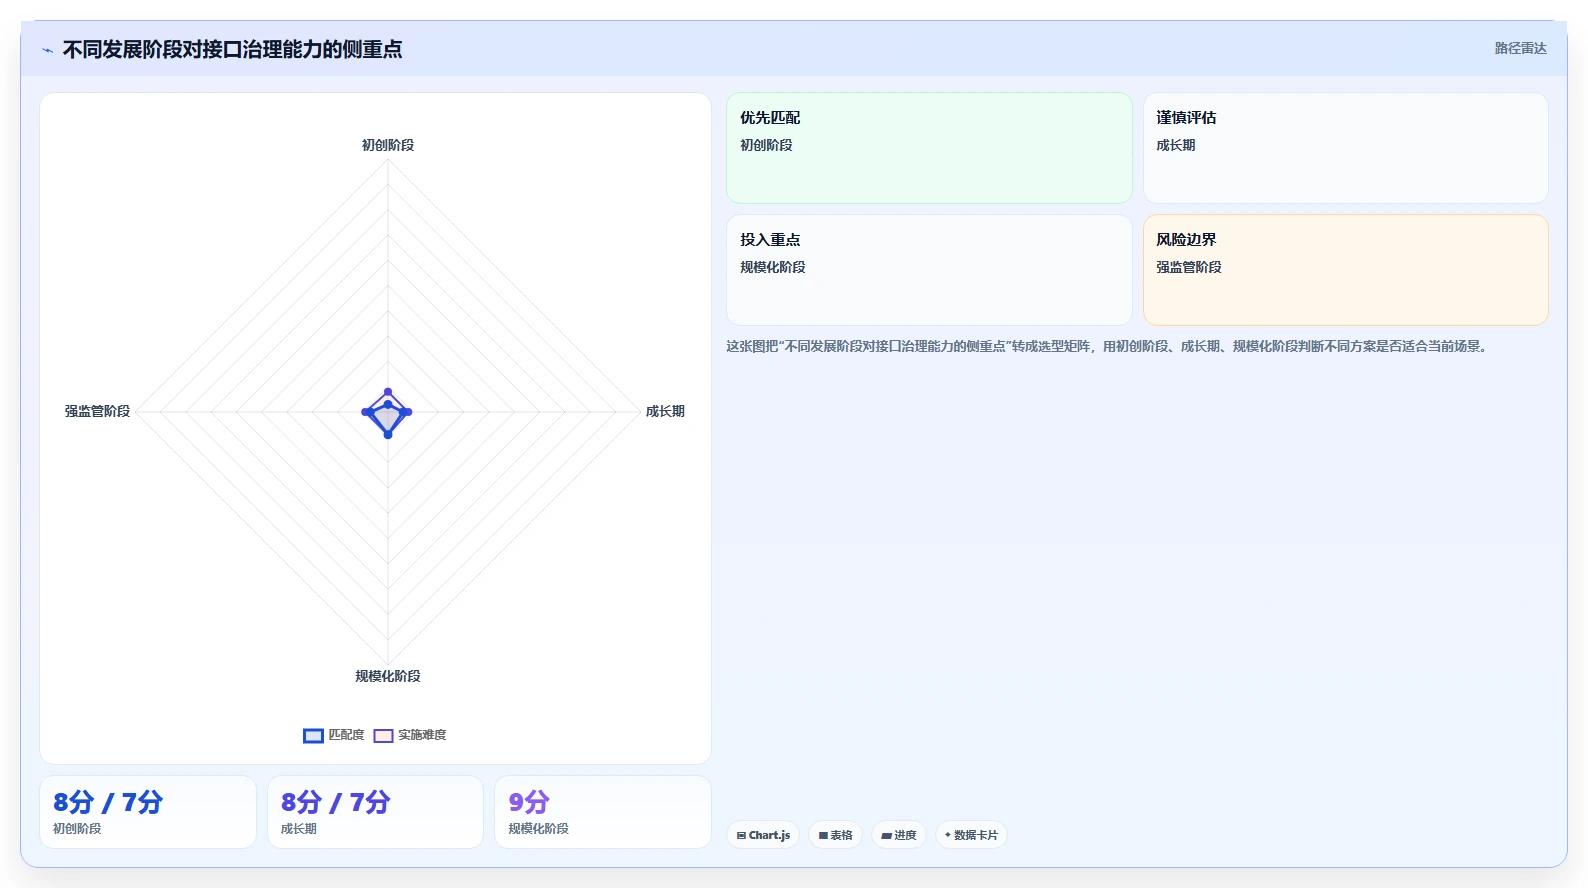Click the 9分 score for 规模化阶段
This screenshot has width=1588, height=888.
pos(529,802)
